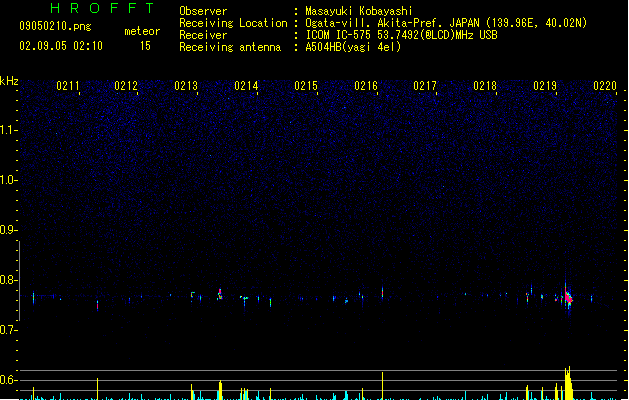Click the 0217 time marker

(425, 86)
